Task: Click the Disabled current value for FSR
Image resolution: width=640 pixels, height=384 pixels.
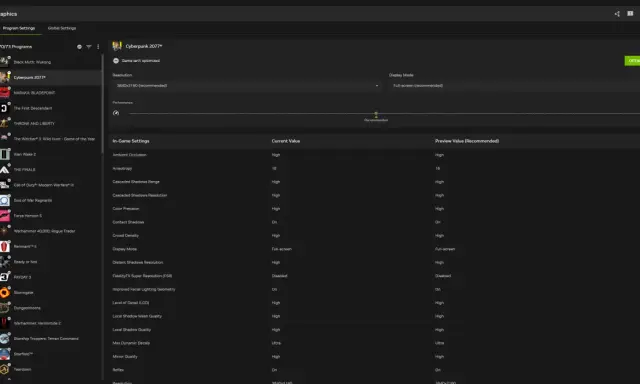Action: [280, 276]
